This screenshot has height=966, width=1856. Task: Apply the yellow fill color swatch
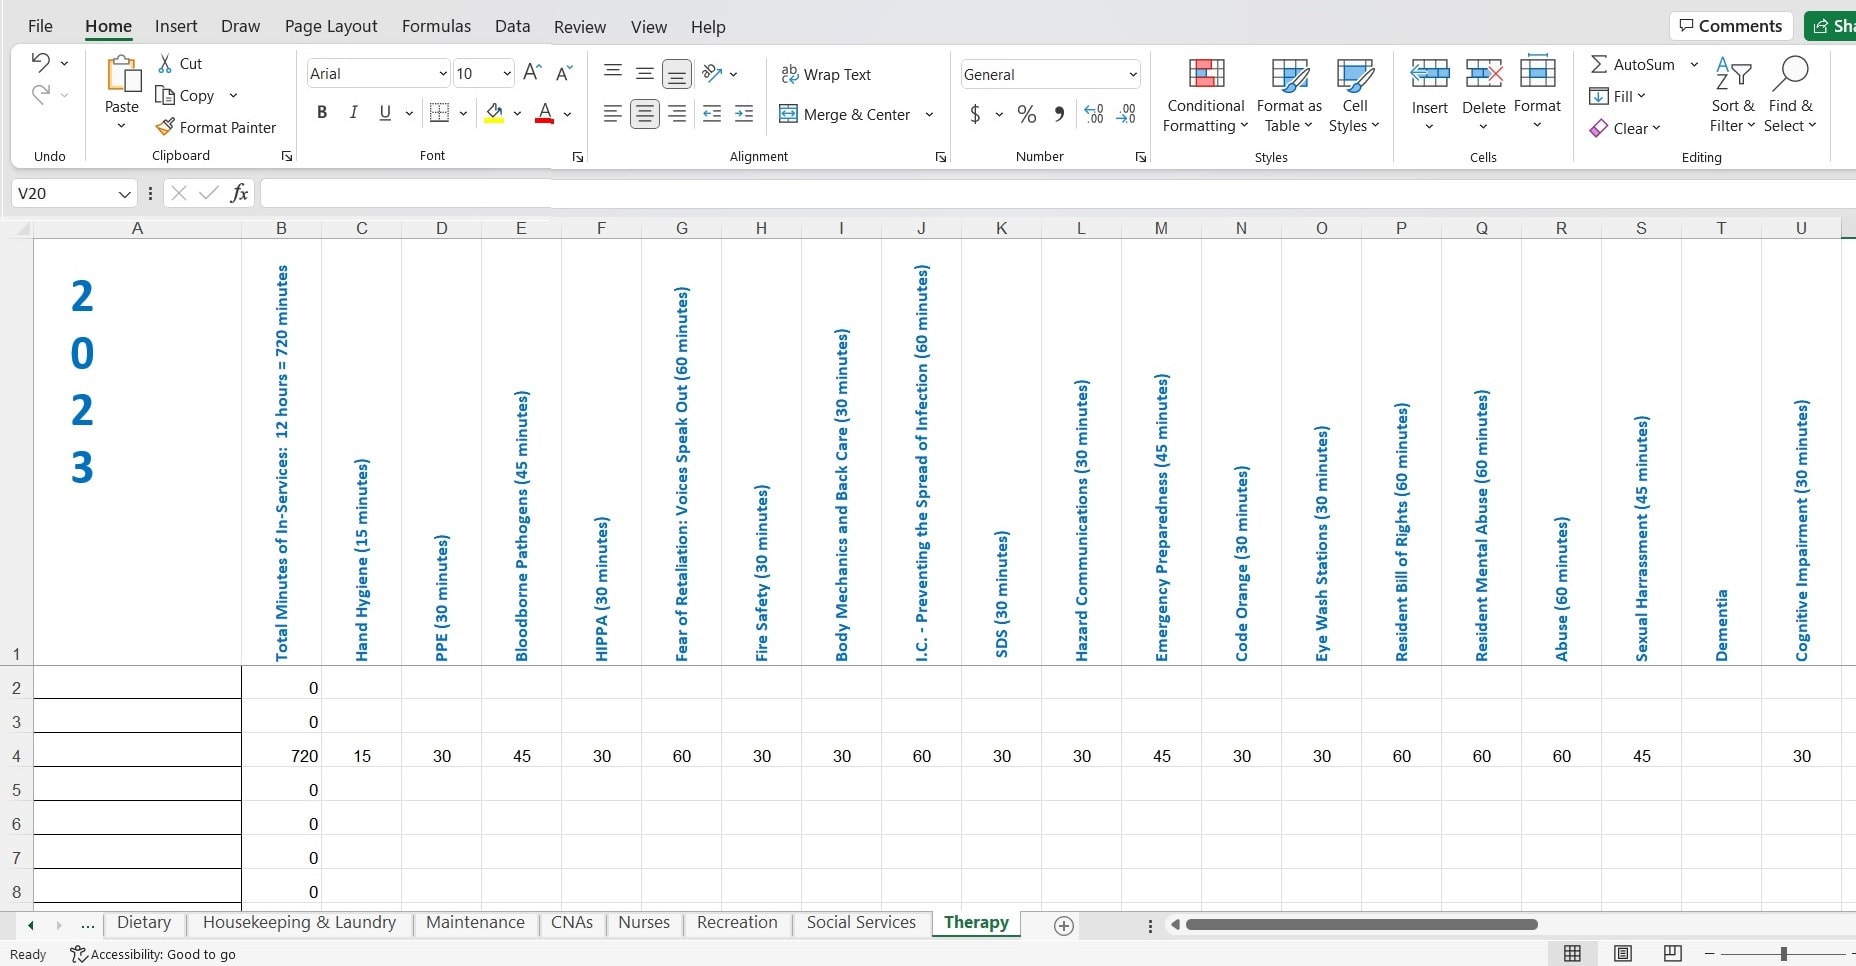(x=494, y=113)
